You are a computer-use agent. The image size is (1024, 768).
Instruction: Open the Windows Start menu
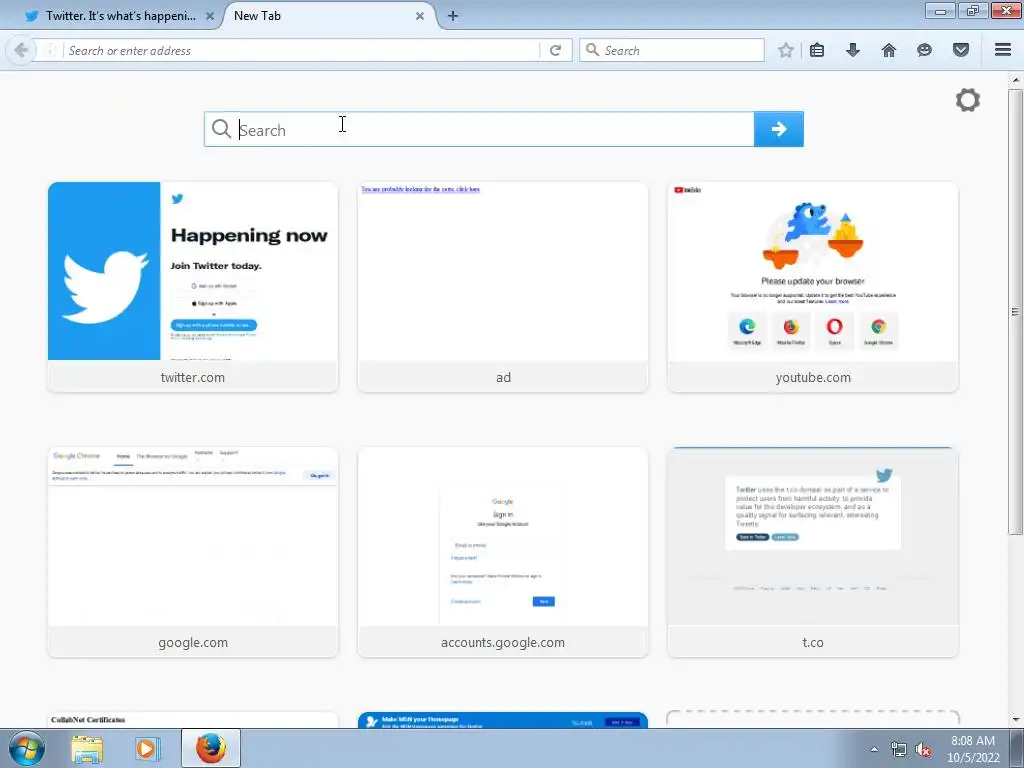26,748
